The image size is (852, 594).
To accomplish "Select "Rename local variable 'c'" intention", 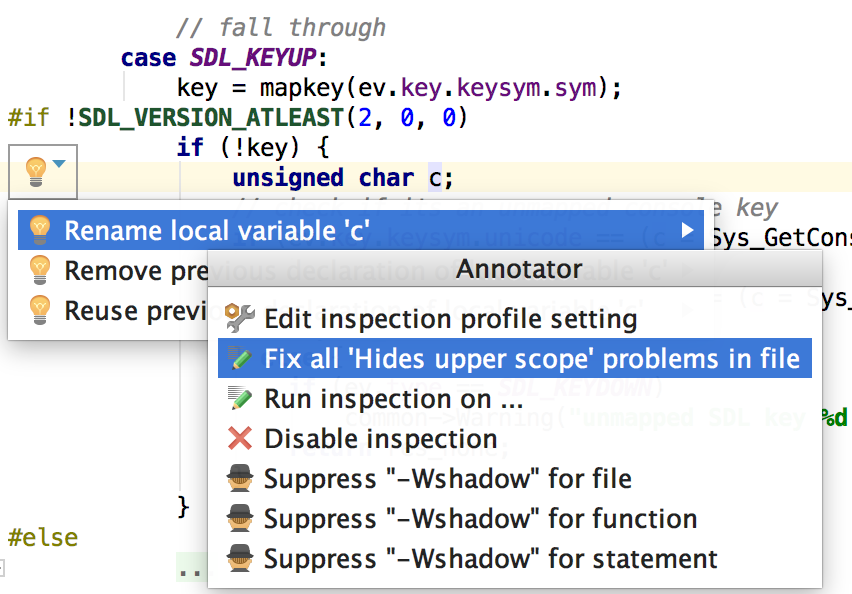I will (216, 231).
